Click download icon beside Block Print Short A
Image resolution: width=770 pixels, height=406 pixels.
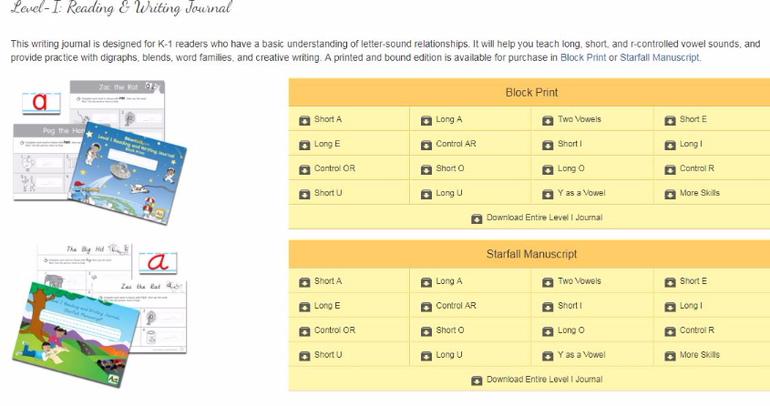pyautogui.click(x=305, y=120)
